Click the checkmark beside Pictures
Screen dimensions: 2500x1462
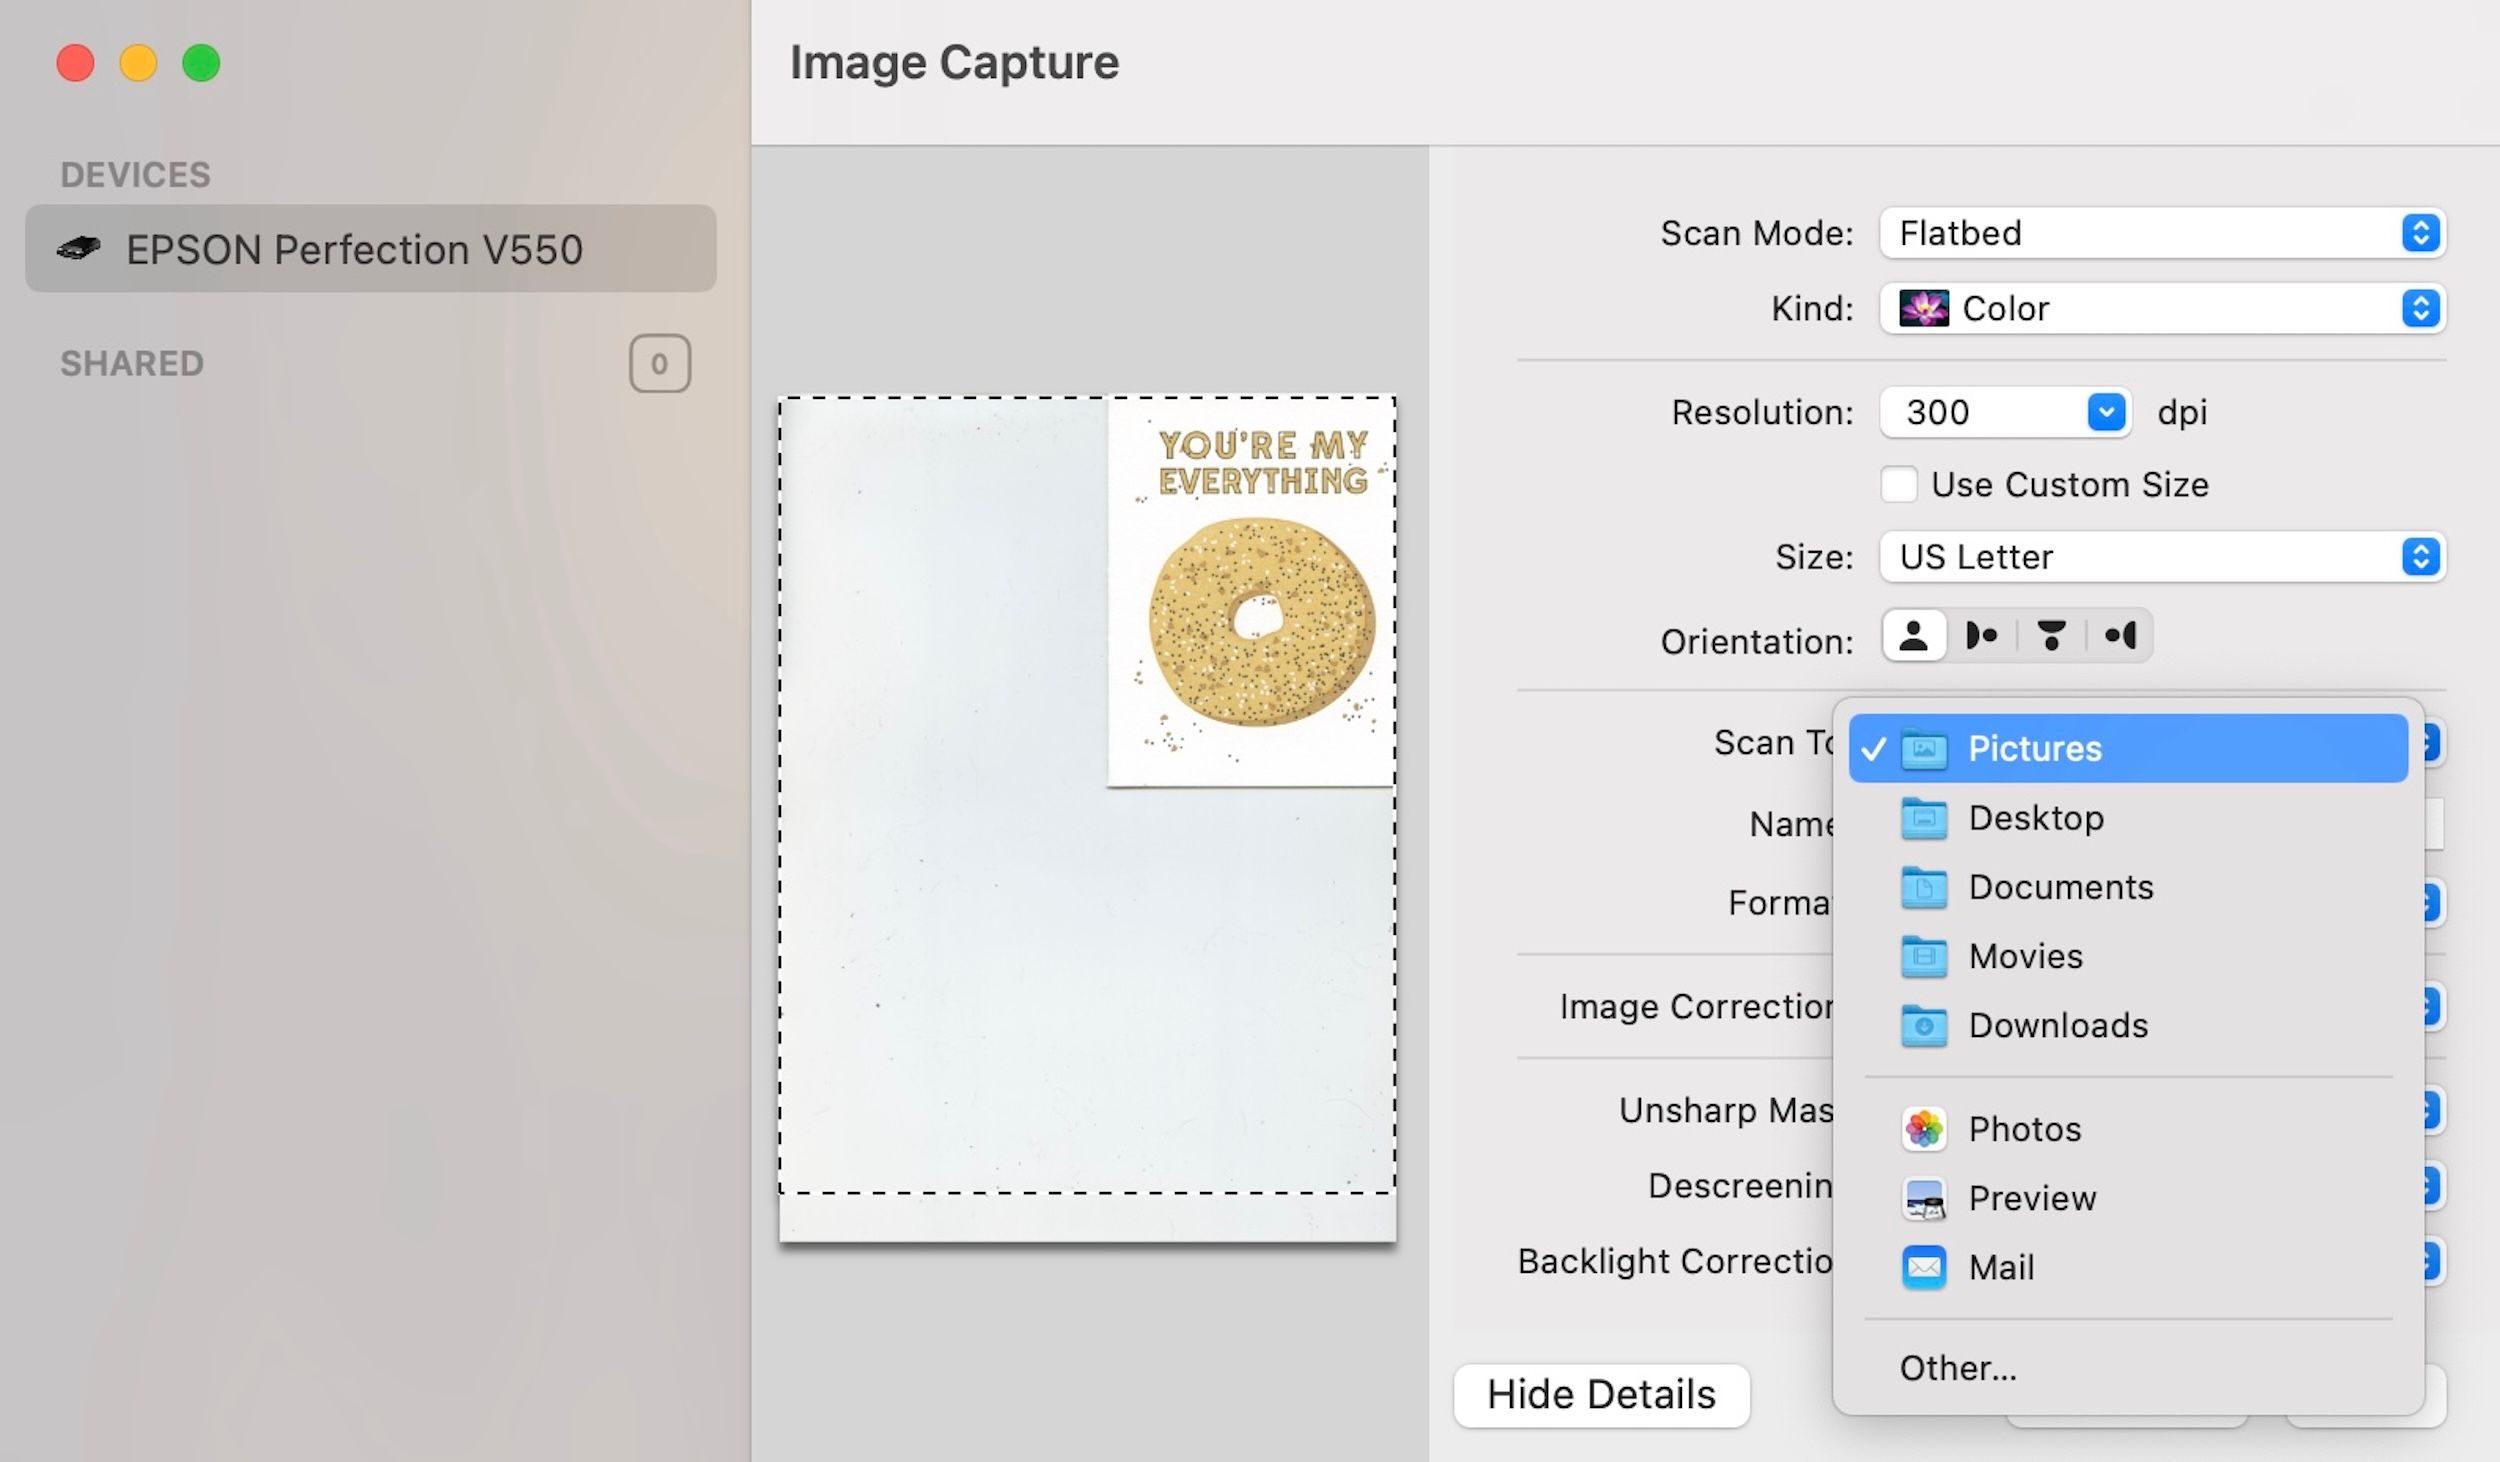coord(1873,749)
